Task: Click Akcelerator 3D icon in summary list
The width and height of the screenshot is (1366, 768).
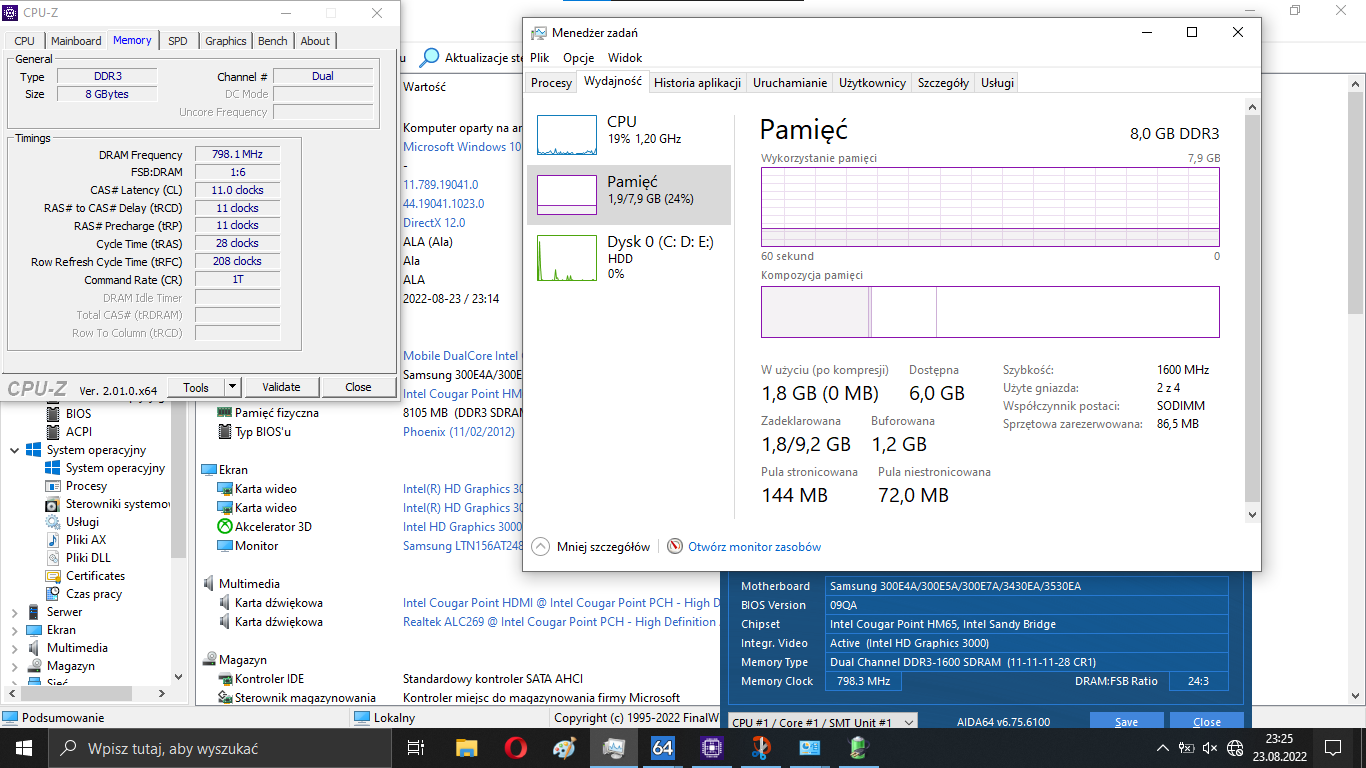Action: pos(225,527)
